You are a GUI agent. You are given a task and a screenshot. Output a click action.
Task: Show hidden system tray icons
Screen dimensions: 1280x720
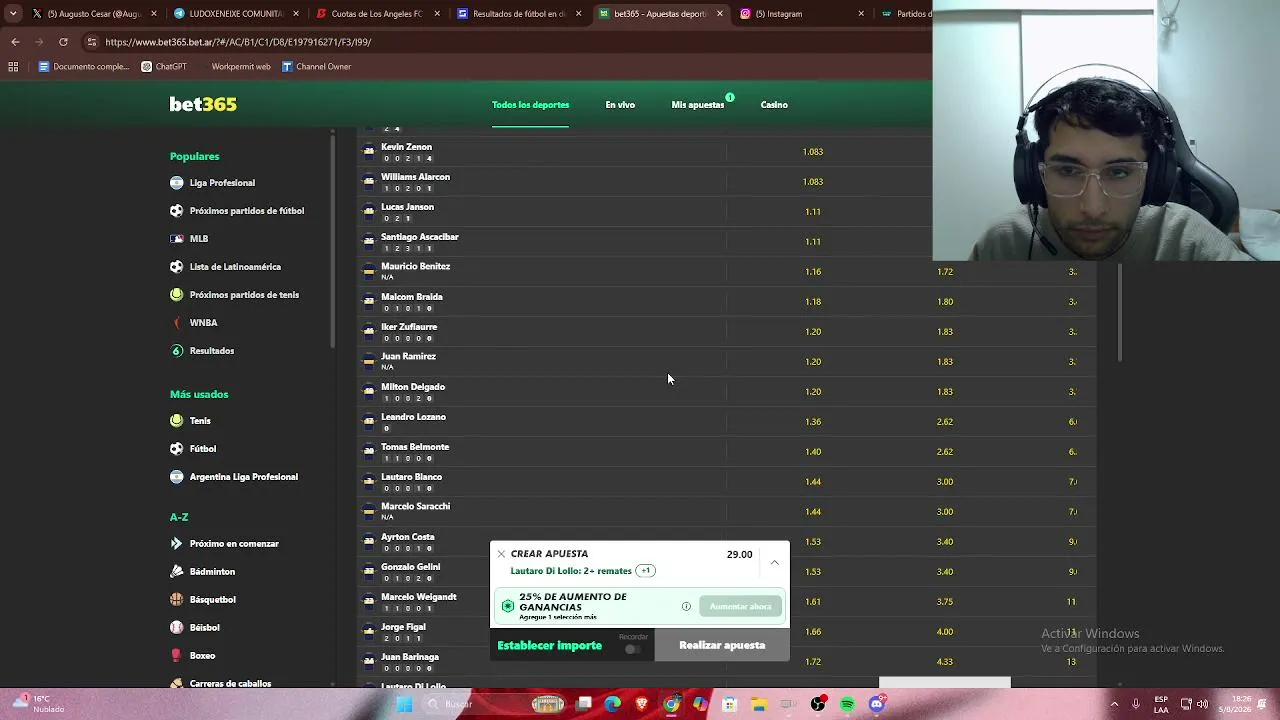pos(1115,704)
